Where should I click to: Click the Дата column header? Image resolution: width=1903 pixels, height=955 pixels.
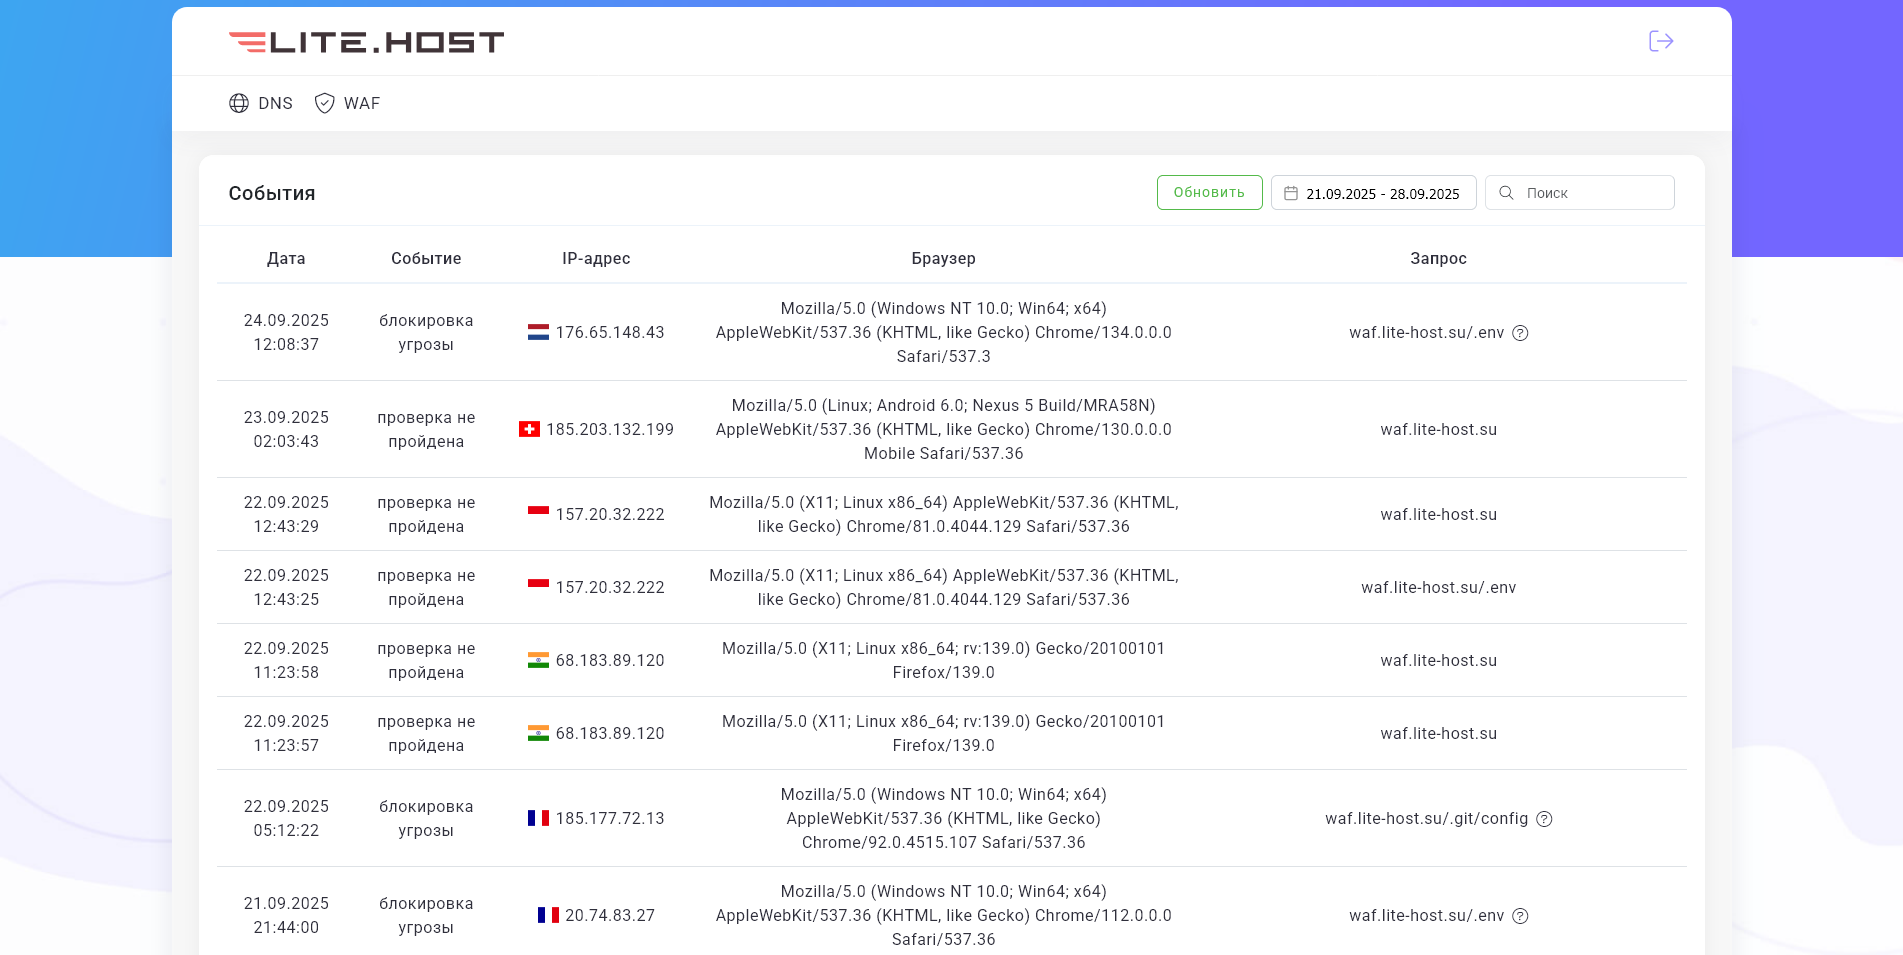point(286,258)
